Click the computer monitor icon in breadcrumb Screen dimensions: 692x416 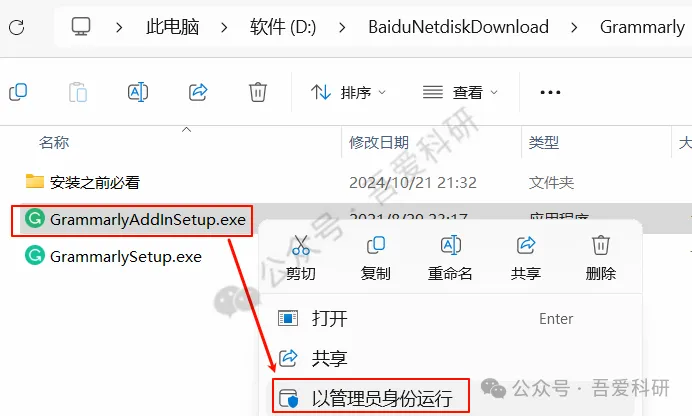point(81,27)
